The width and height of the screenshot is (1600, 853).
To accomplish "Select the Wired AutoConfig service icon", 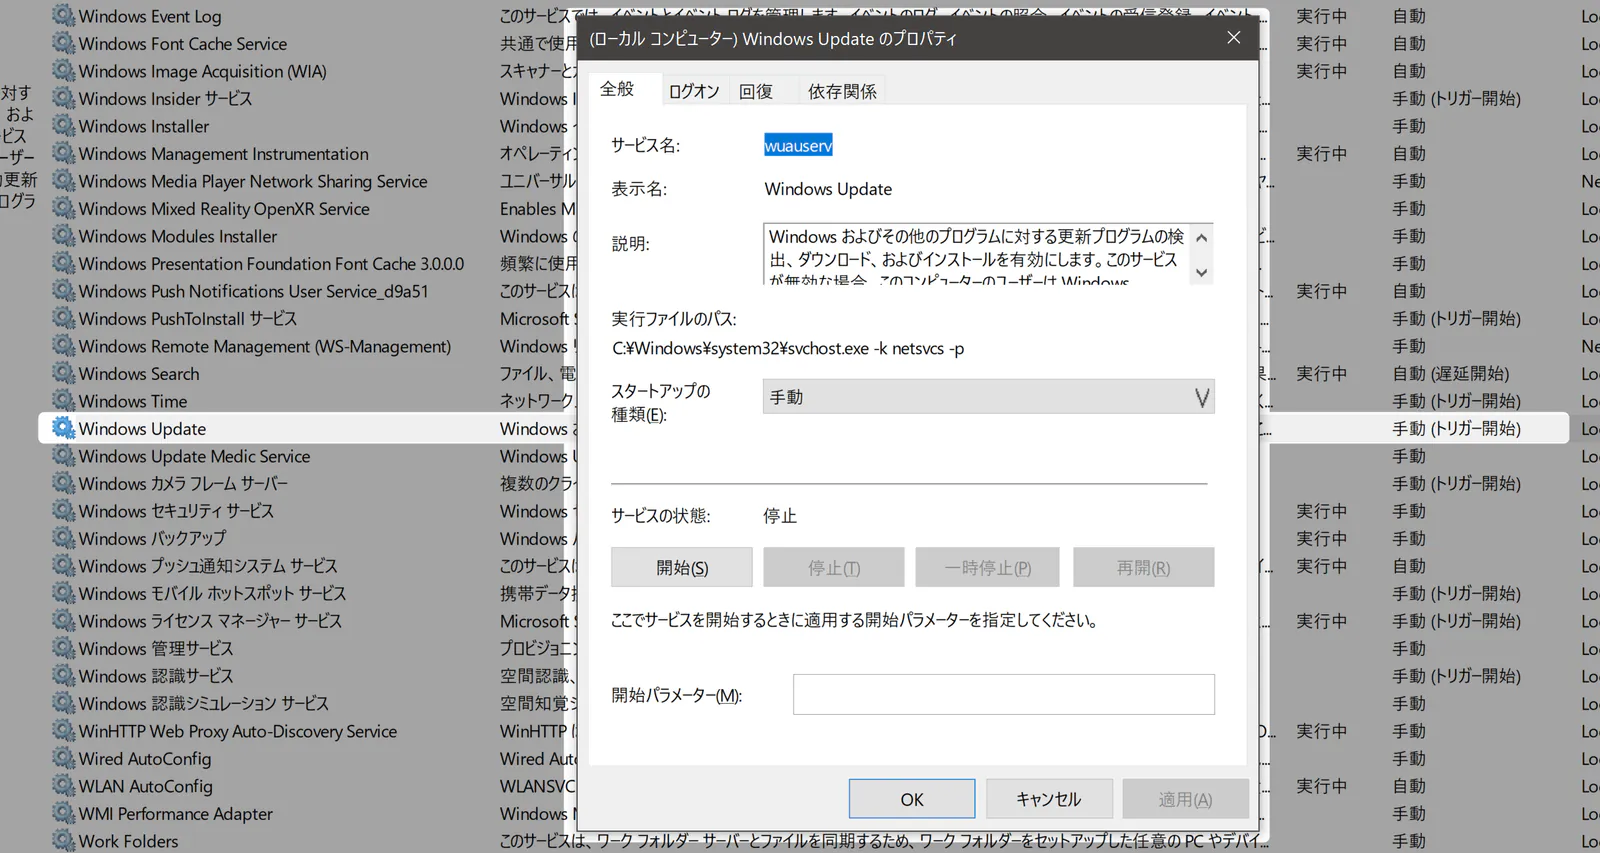I will coord(63,759).
